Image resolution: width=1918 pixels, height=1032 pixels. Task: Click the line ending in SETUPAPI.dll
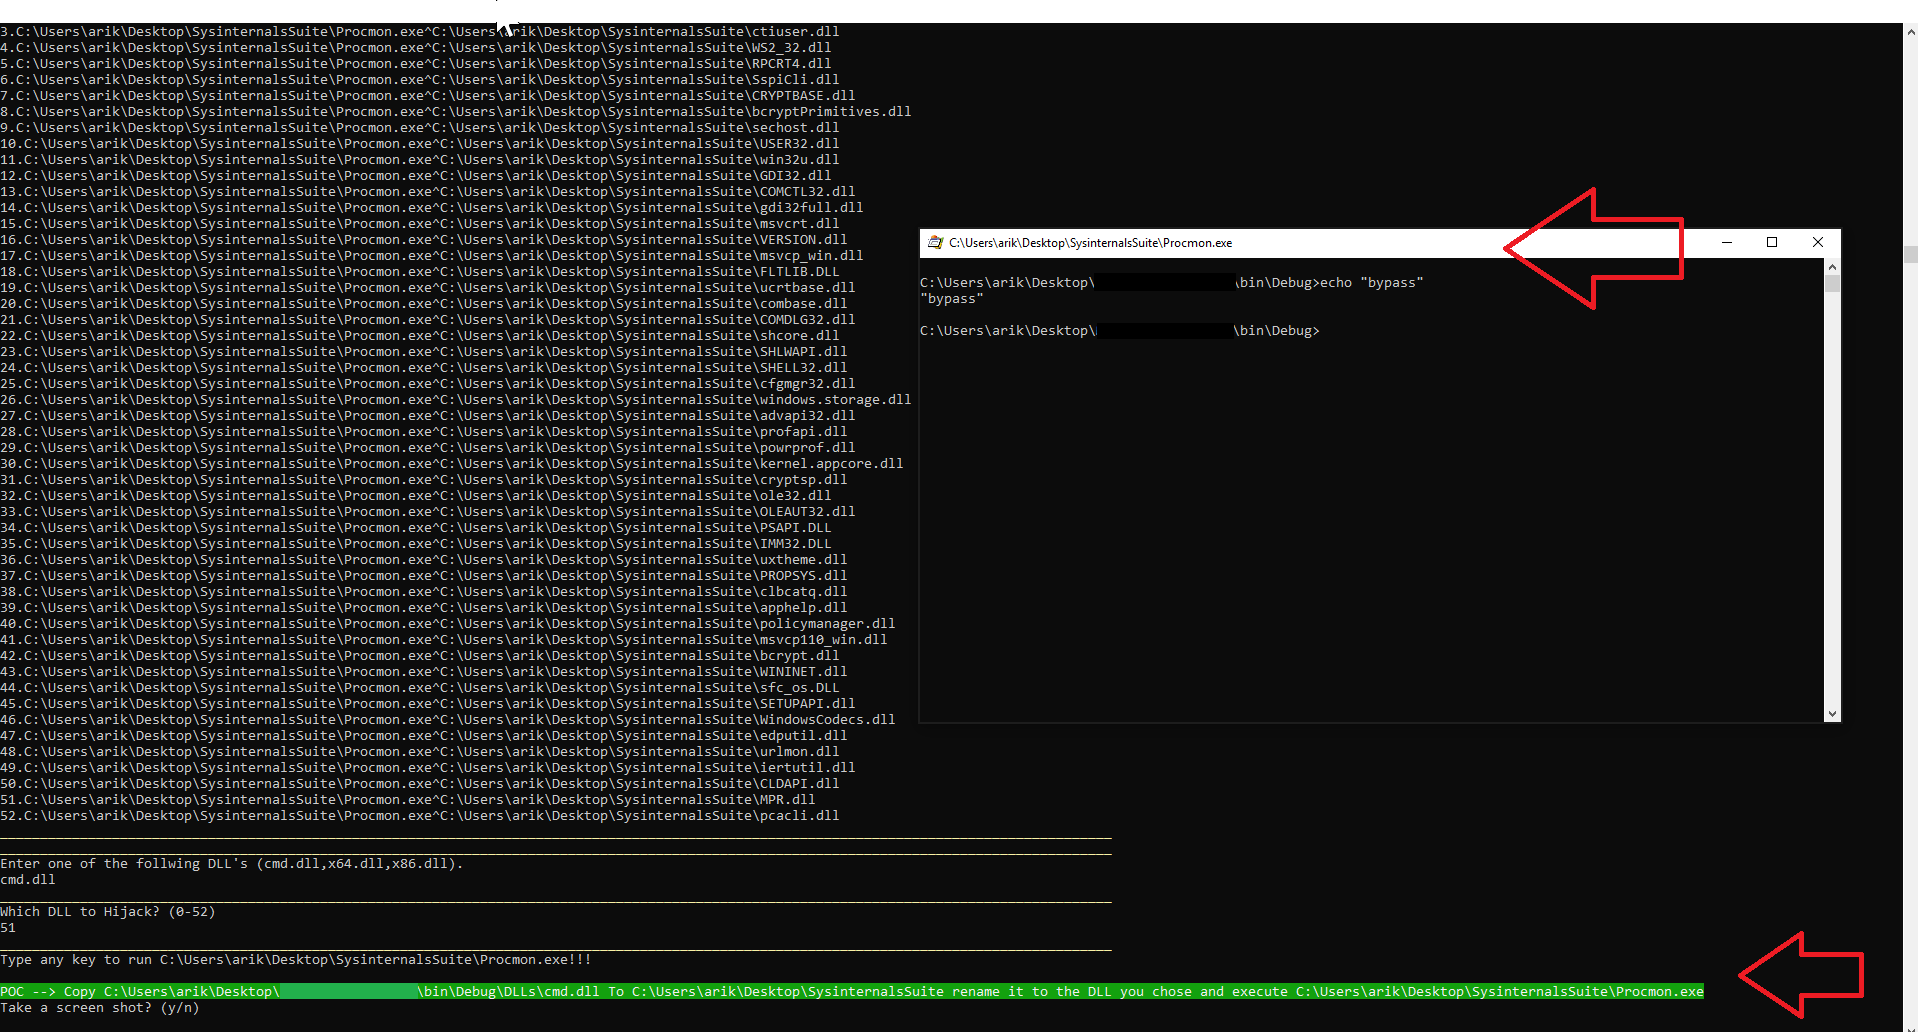428,704
